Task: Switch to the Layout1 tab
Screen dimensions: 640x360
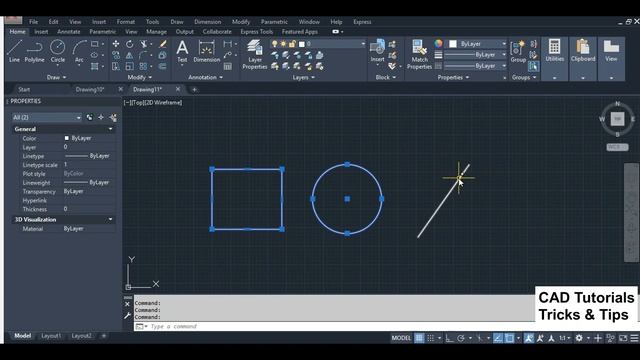Action: tap(51, 336)
